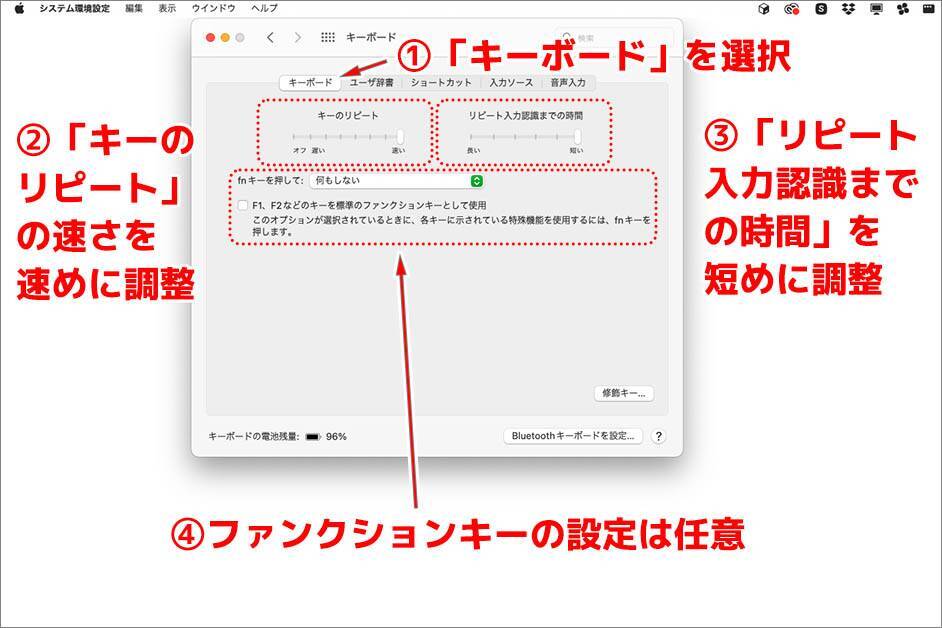Click the キーのリピート label
Viewport: 942px width, 628px height.
348,115
